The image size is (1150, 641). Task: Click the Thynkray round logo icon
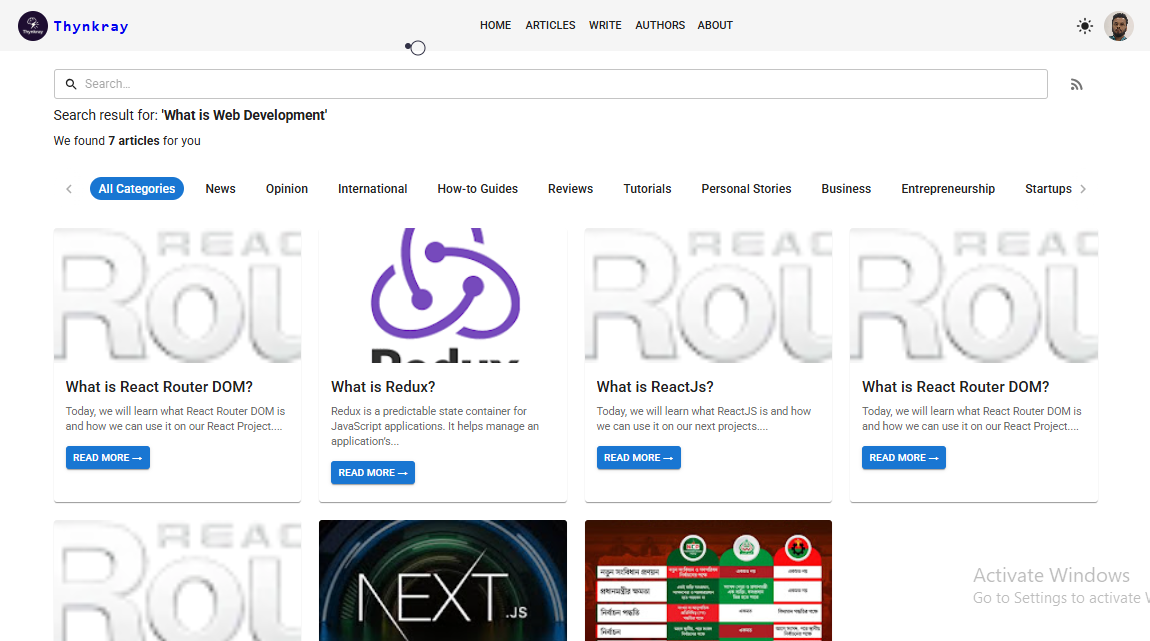coord(32,26)
